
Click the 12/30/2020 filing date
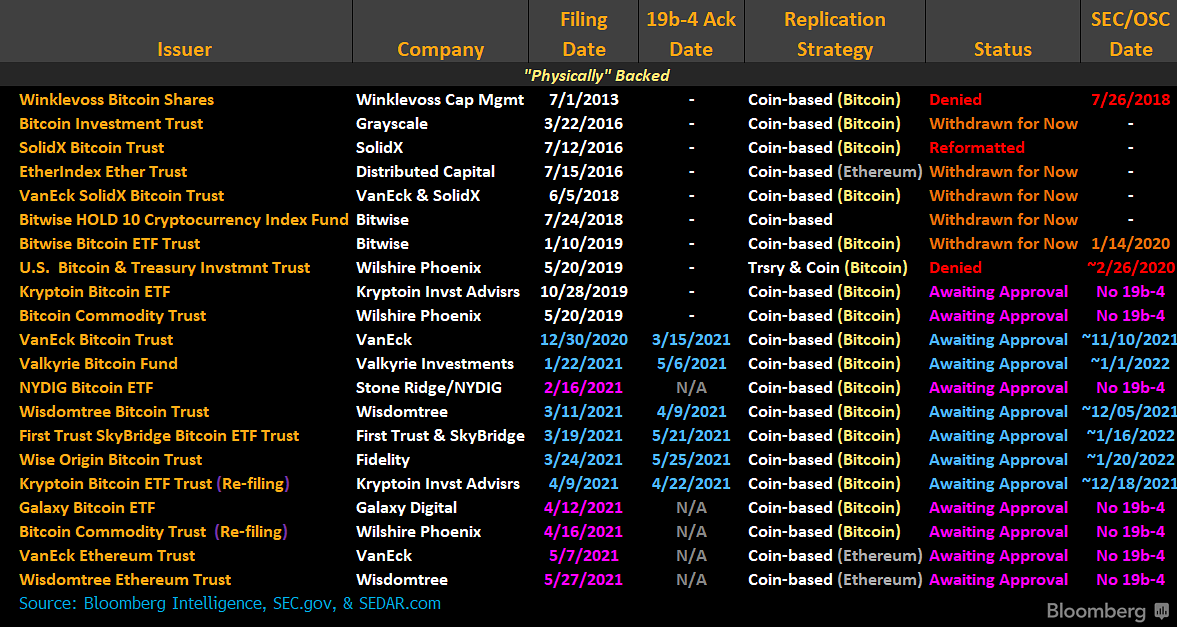[584, 339]
